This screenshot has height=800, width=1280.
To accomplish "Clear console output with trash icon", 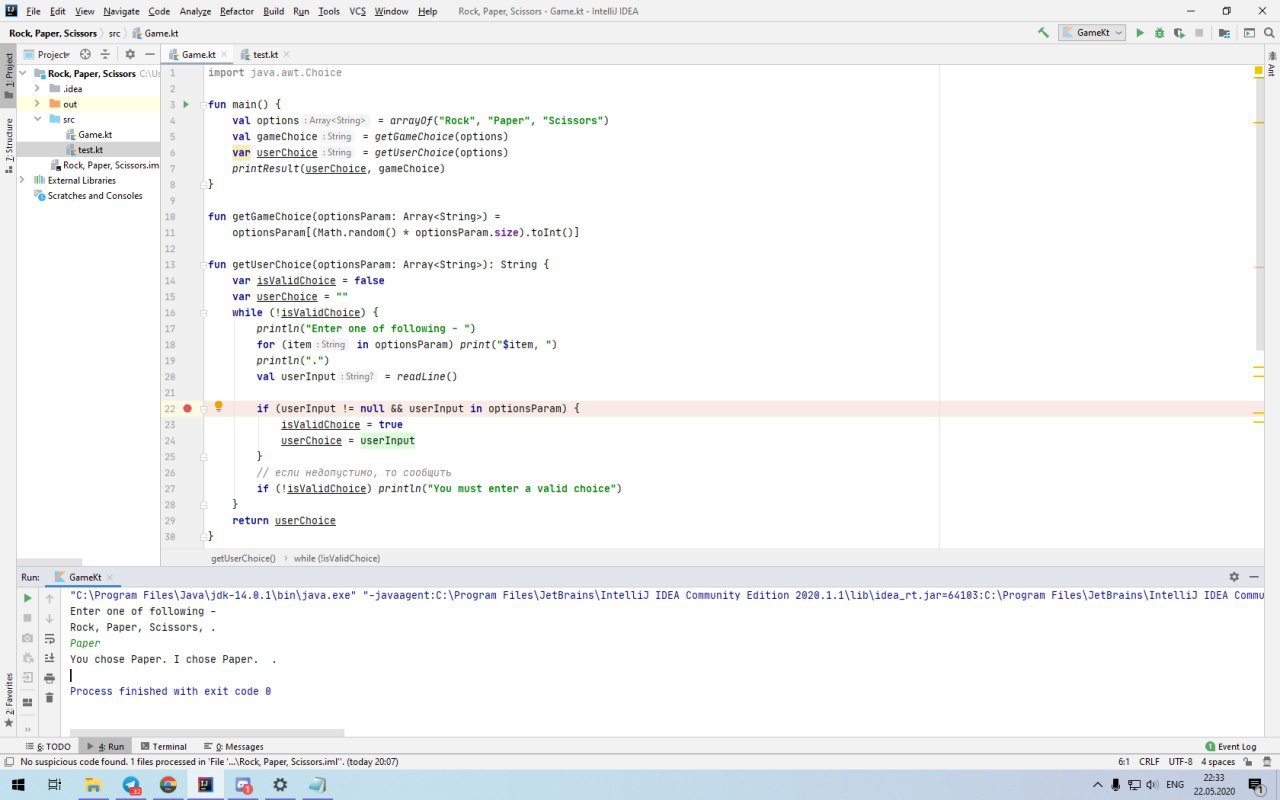I will coord(49,698).
